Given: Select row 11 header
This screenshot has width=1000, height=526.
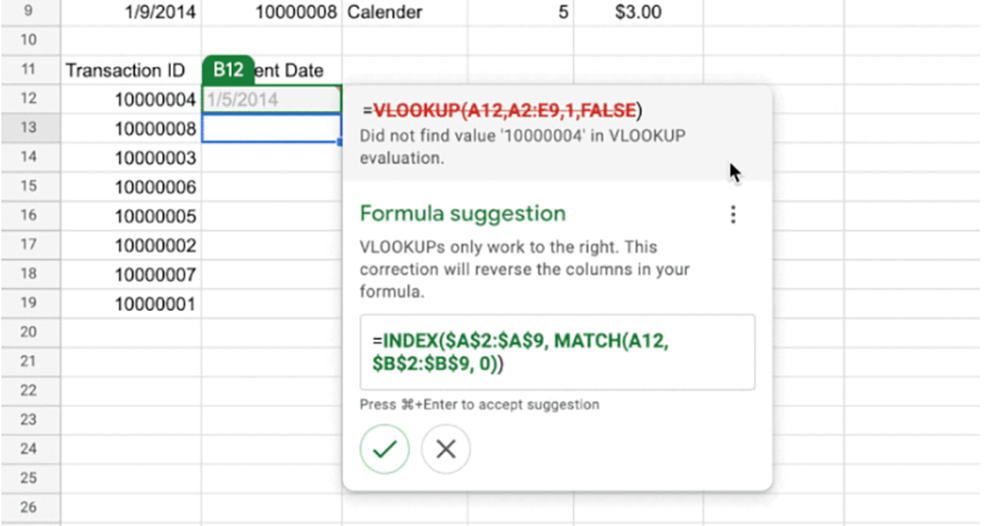Looking at the screenshot, I should pyautogui.click(x=30, y=69).
